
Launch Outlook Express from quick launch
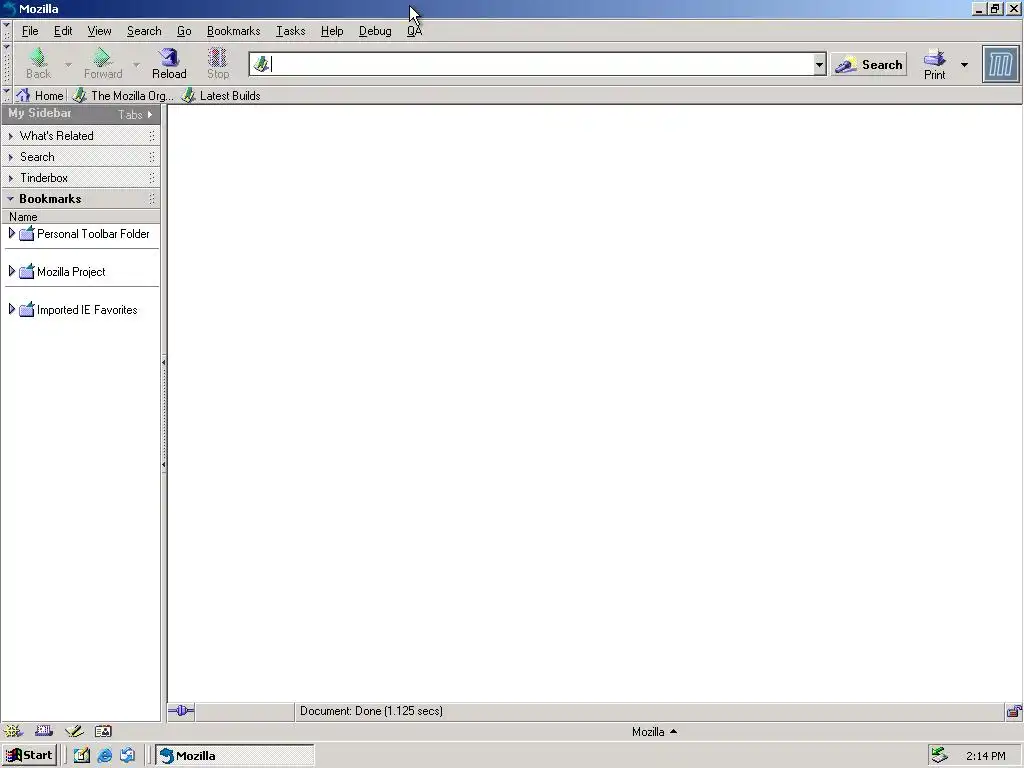127,756
